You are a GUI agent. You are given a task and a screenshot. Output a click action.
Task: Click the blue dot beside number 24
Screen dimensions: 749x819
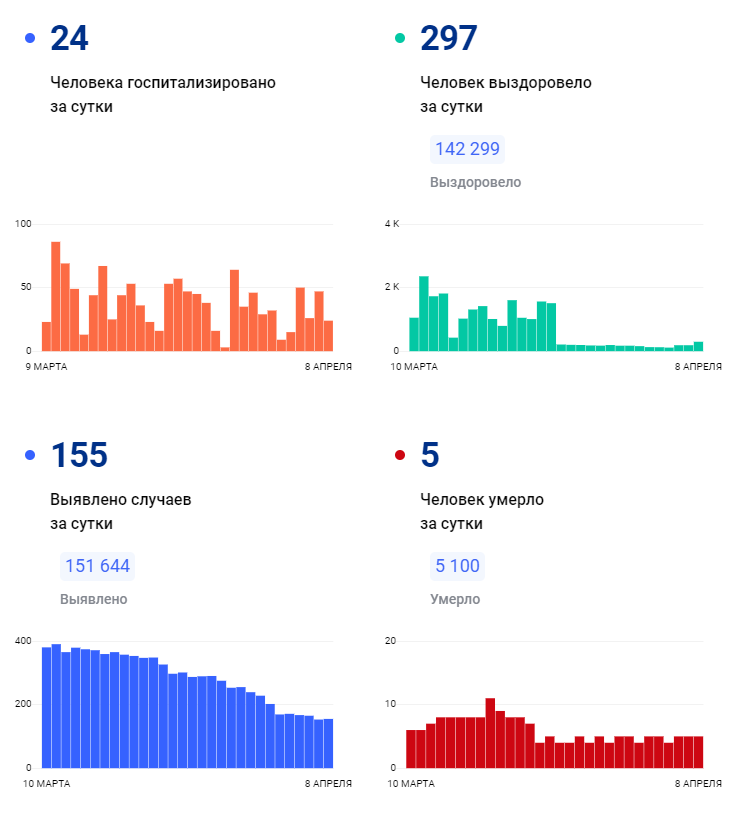[30, 39]
